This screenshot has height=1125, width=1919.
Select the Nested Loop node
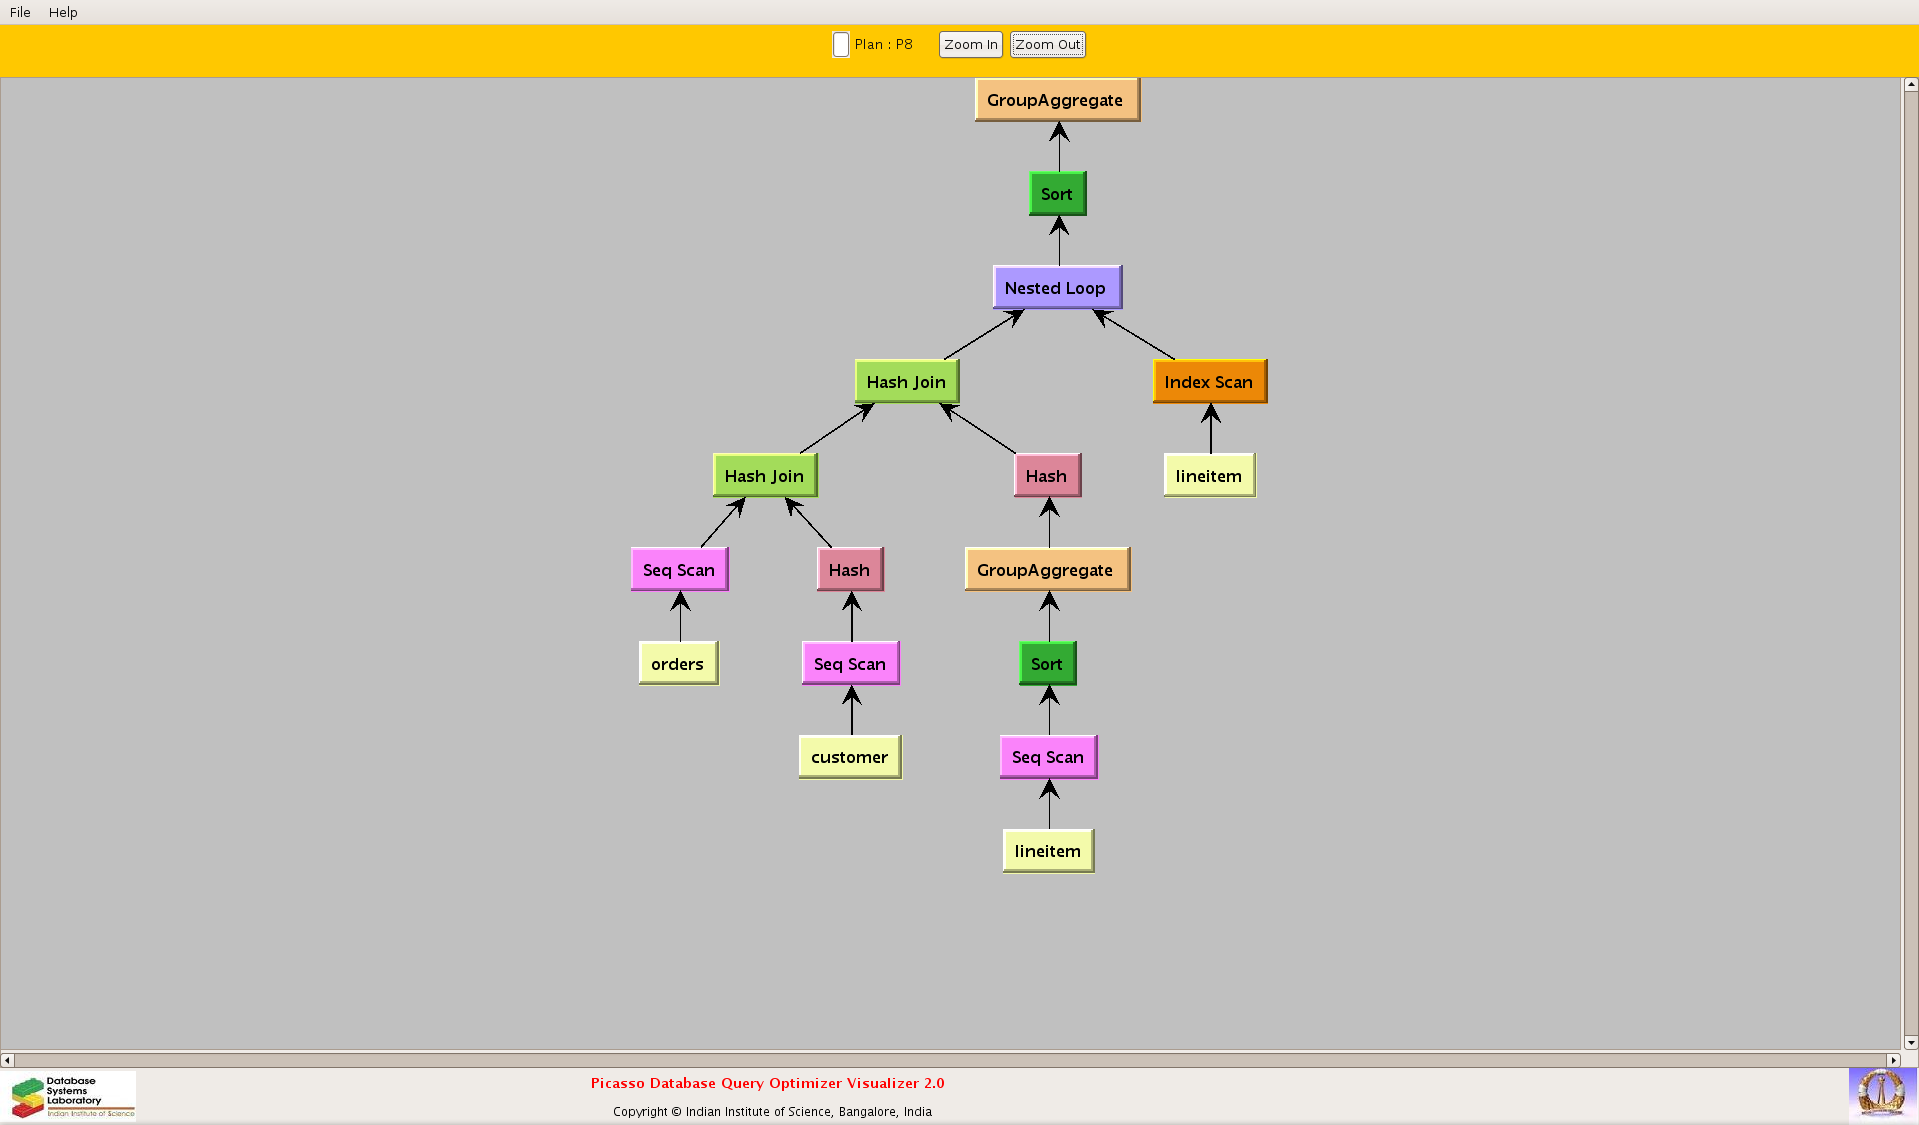(1056, 288)
